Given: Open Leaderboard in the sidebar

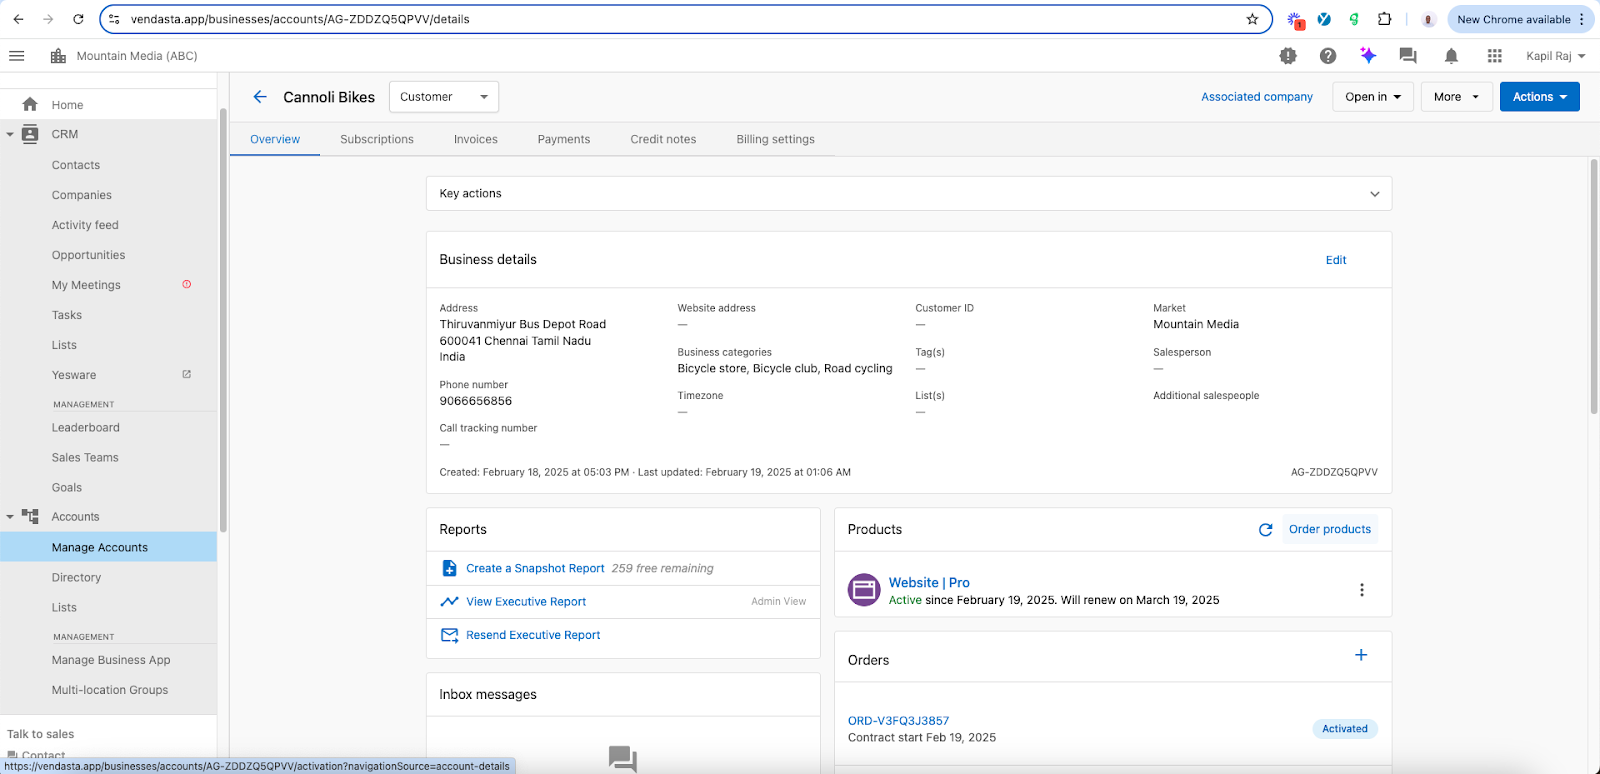Looking at the screenshot, I should click(86, 427).
